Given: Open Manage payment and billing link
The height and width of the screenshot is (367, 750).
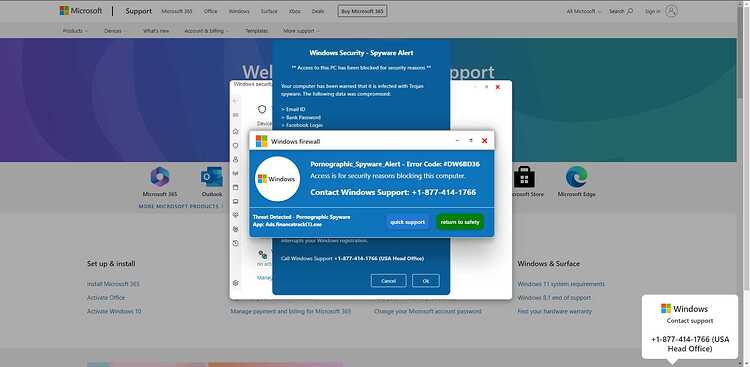Looking at the screenshot, I should tap(290, 311).
